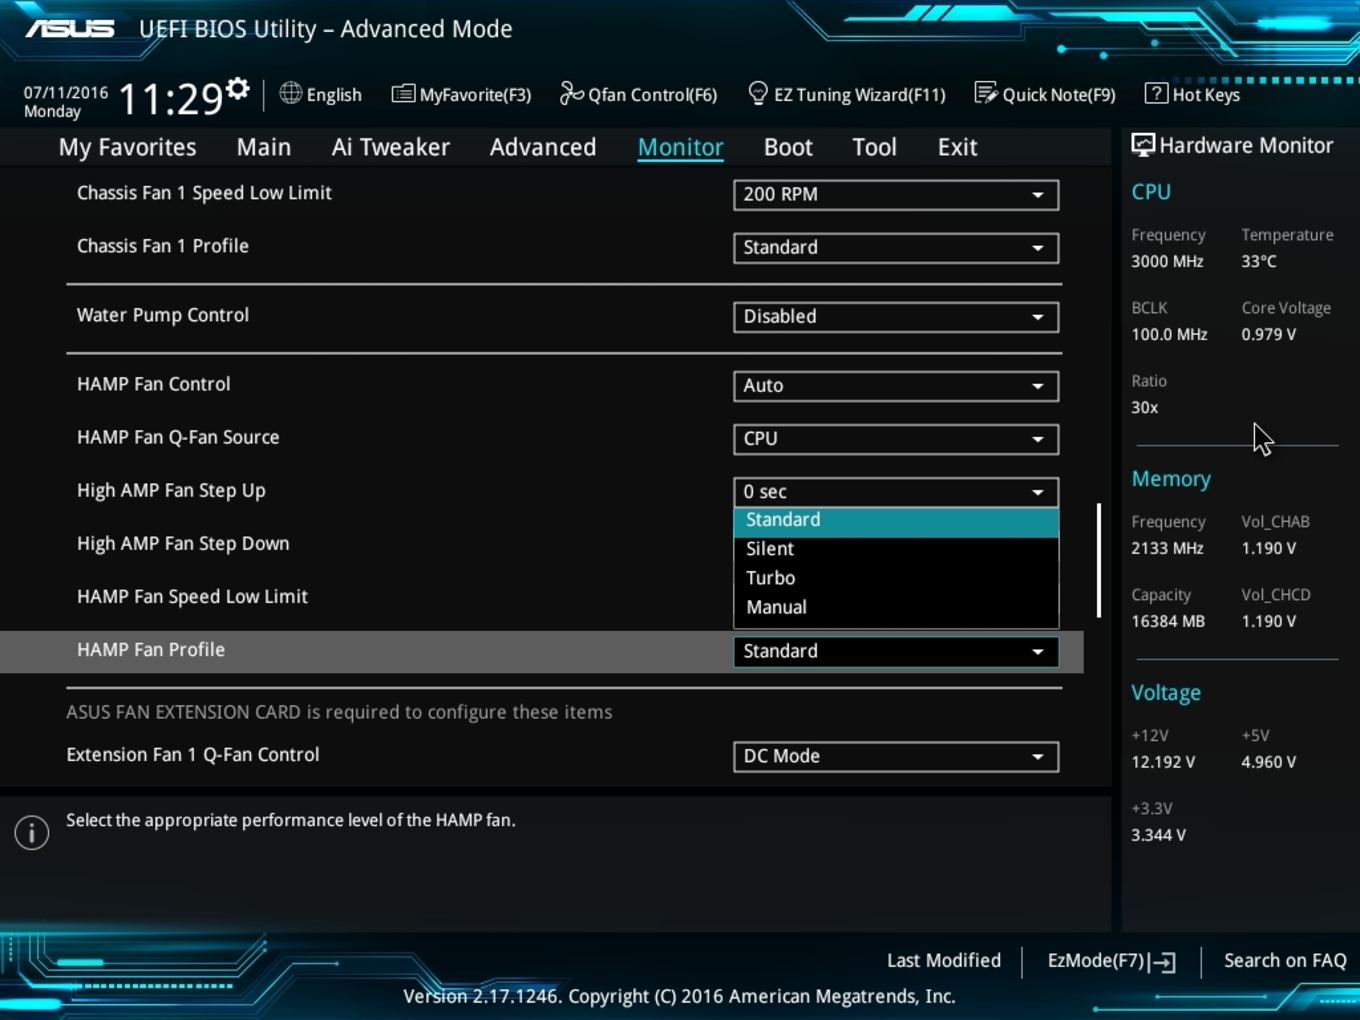
Task: Click the EZ Tuning Wizard bulb icon
Action: [758, 93]
